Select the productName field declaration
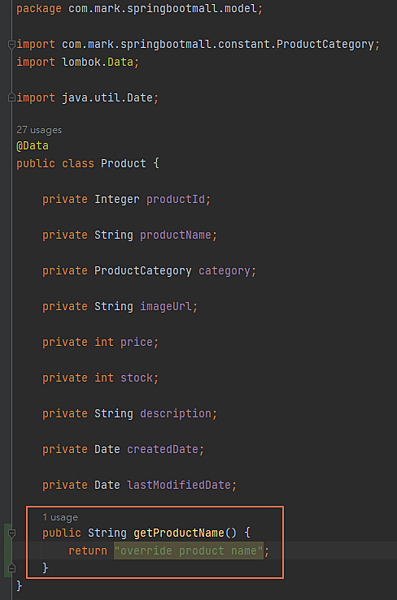 (129, 235)
